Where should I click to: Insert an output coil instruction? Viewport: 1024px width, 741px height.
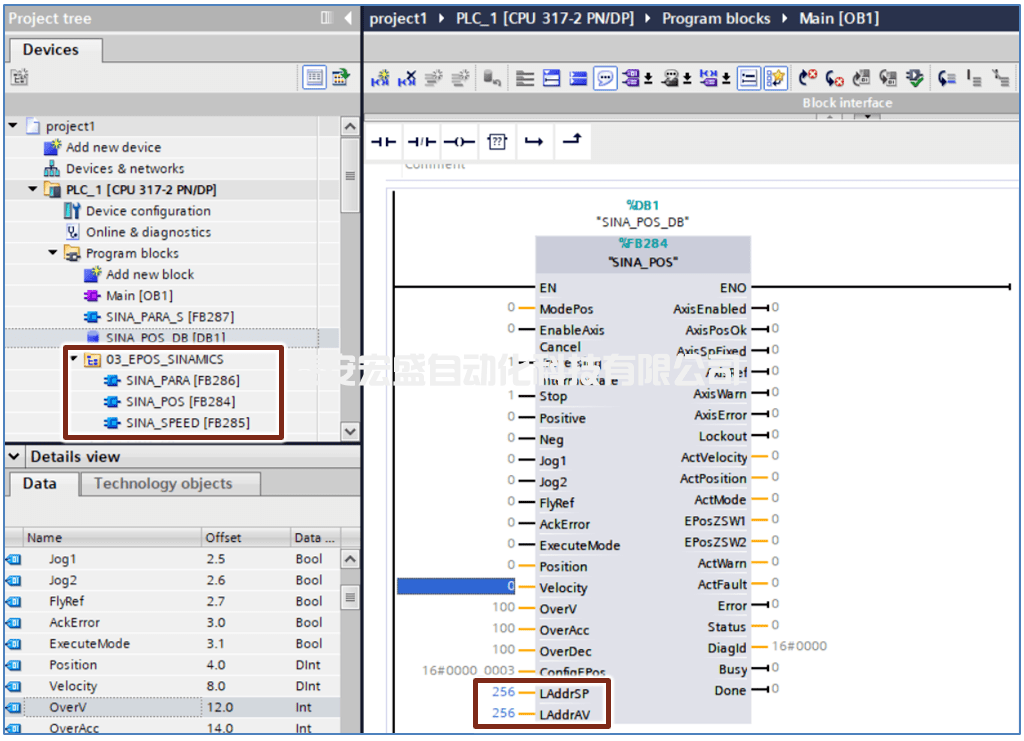tap(459, 142)
